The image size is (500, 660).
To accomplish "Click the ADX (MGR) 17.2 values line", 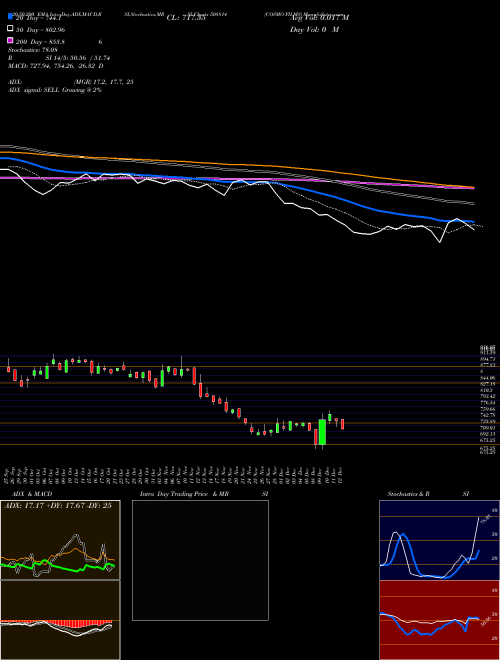I will point(71,82).
